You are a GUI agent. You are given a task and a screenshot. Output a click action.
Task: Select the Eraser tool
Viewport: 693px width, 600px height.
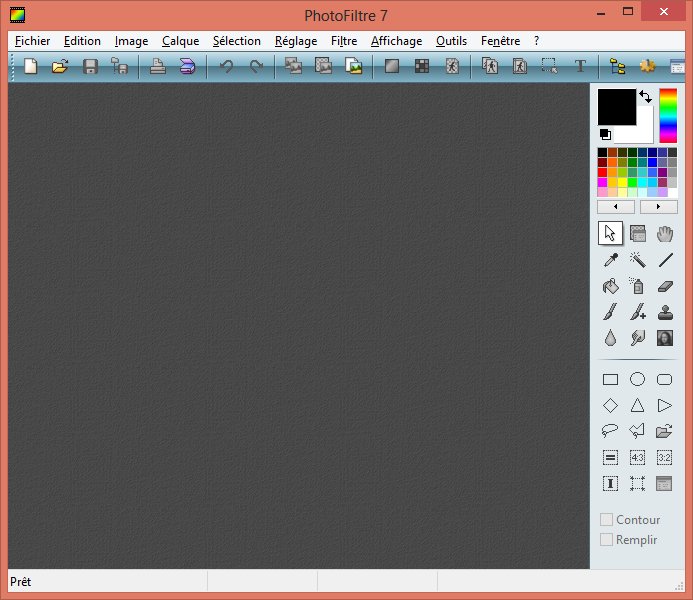[x=665, y=286]
